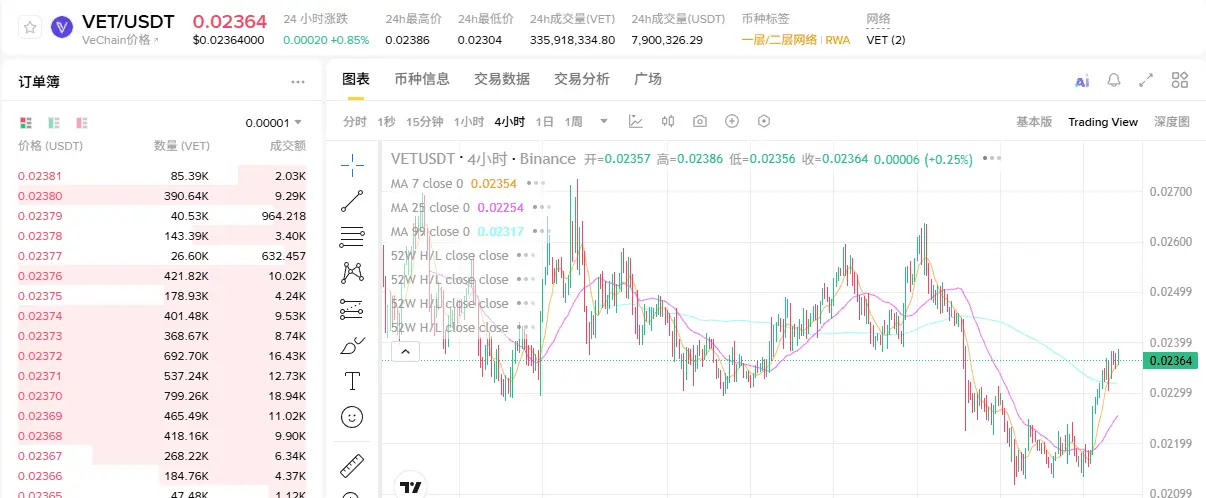Select the text annotation tool
The width and height of the screenshot is (1206, 498).
tap(352, 381)
